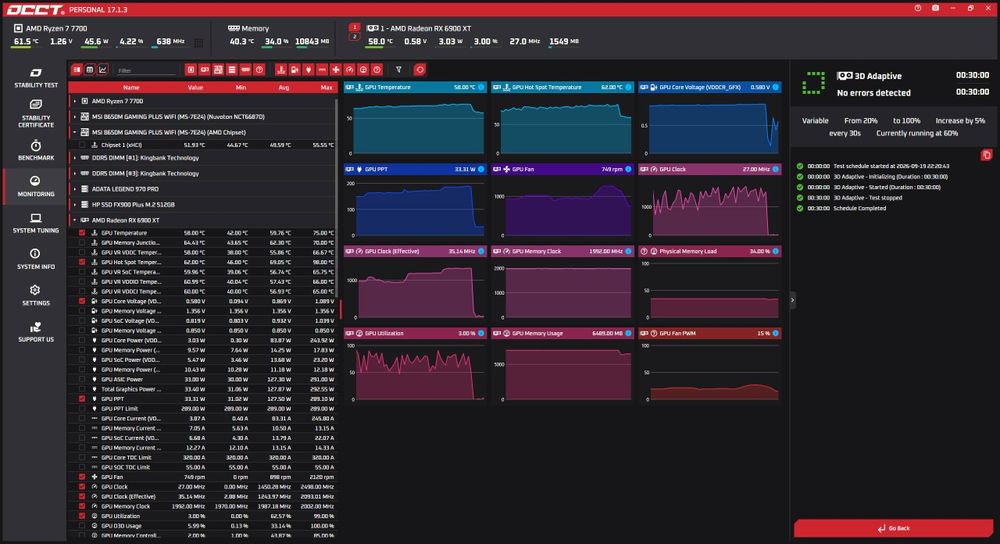The height and width of the screenshot is (544, 1000).
Task: Open help from the title bar question icon
Action: pyautogui.click(x=918, y=8)
